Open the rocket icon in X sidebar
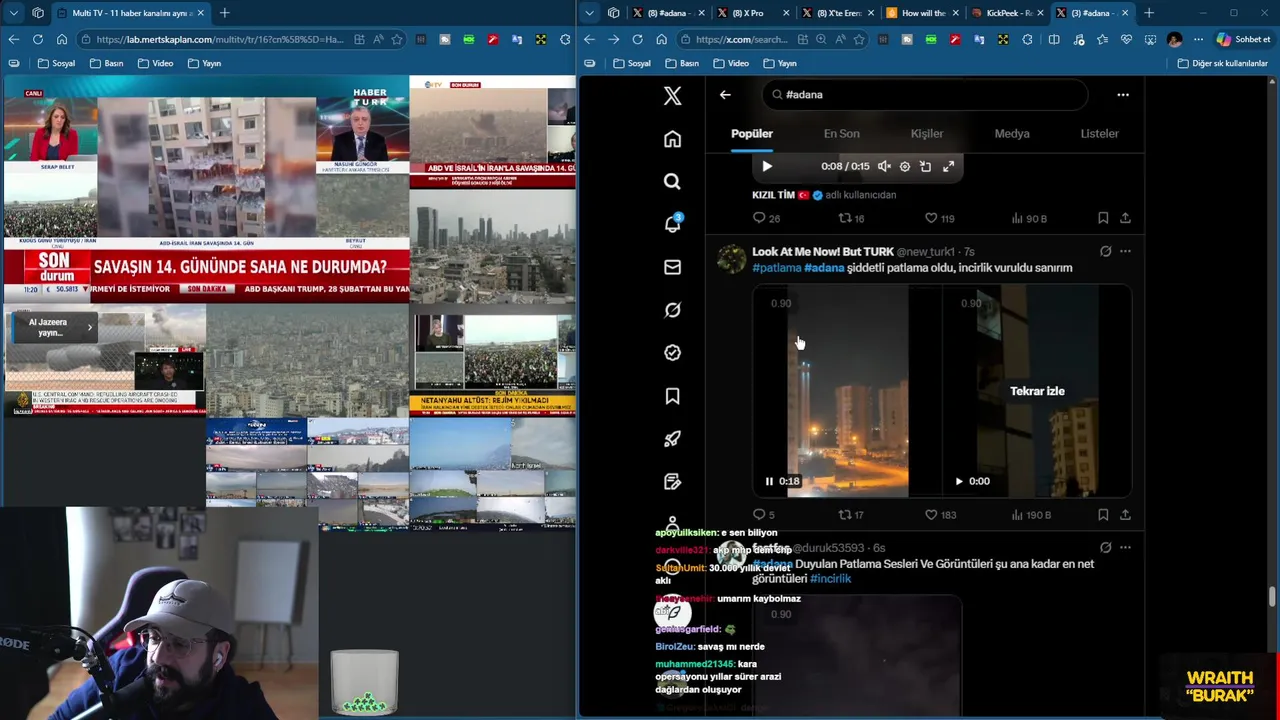This screenshot has height=720, width=1280. tap(672, 439)
